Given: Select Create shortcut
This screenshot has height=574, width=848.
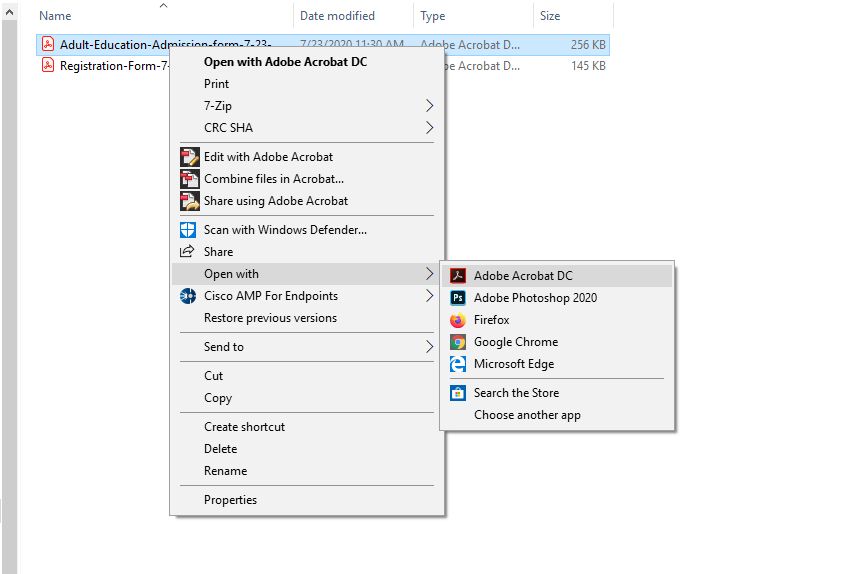Looking at the screenshot, I should (307, 427).
